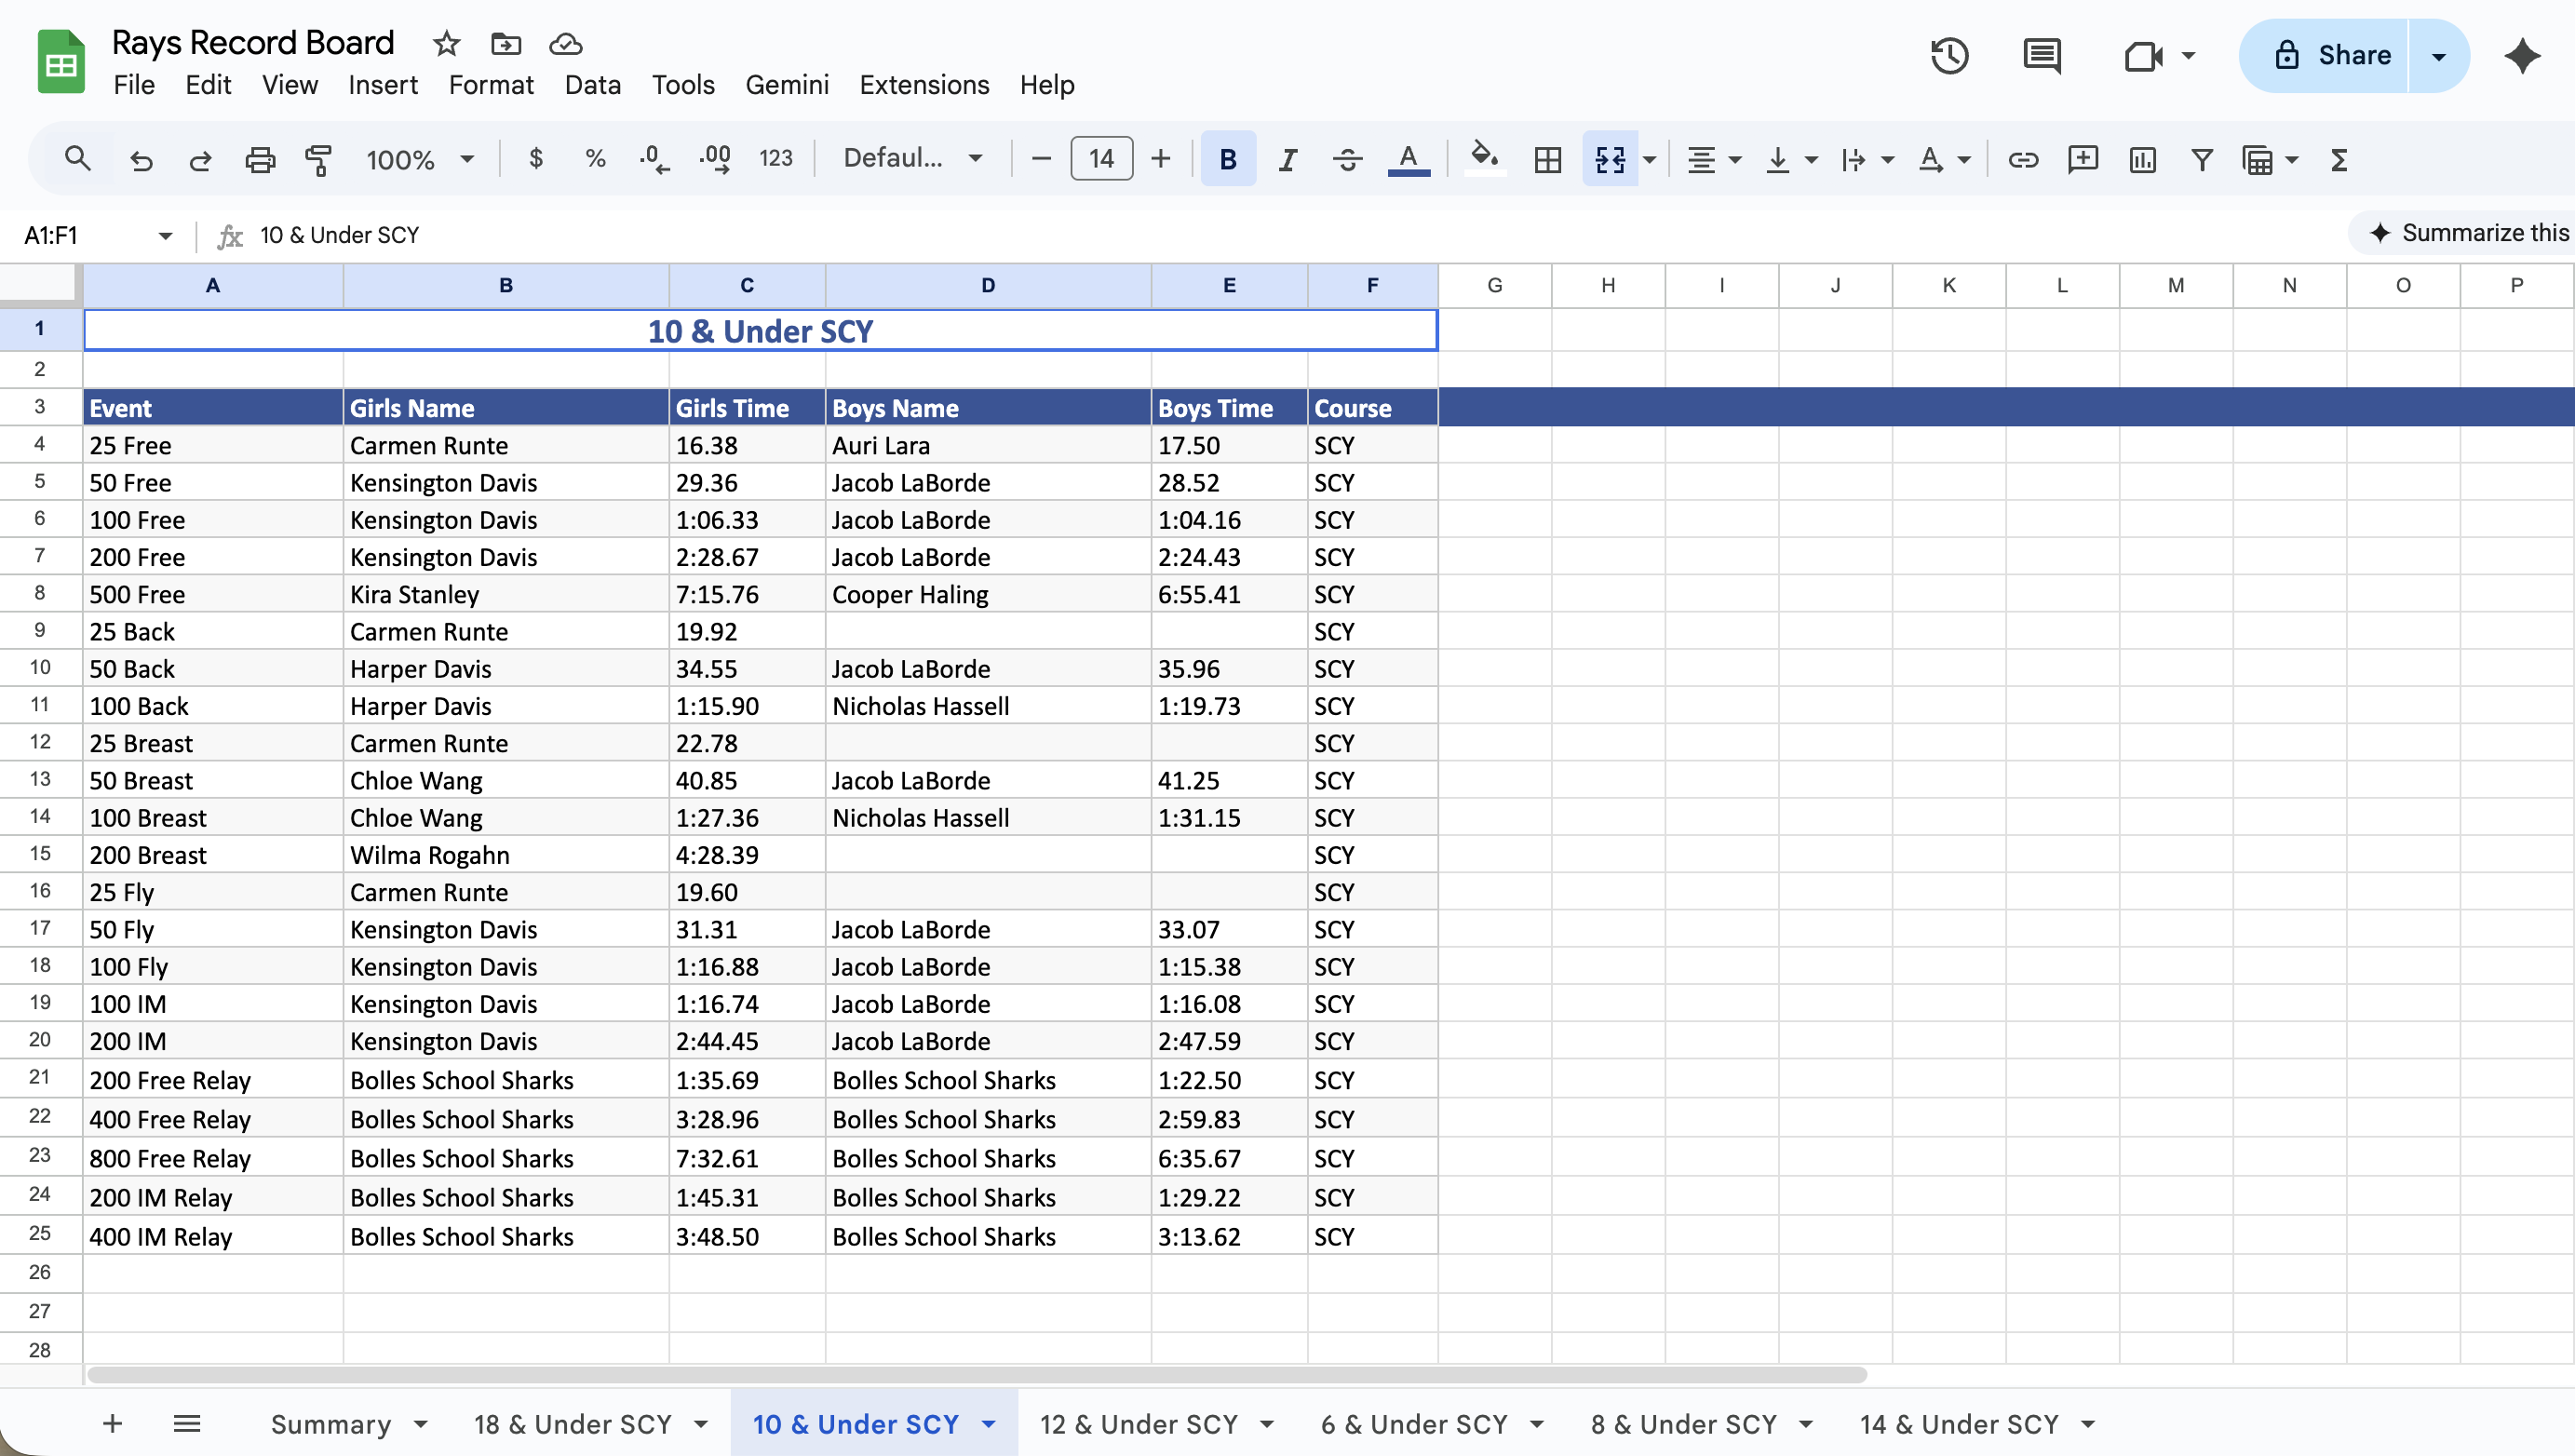
Task: Expand the name box dropdown arrow
Action: [x=165, y=236]
